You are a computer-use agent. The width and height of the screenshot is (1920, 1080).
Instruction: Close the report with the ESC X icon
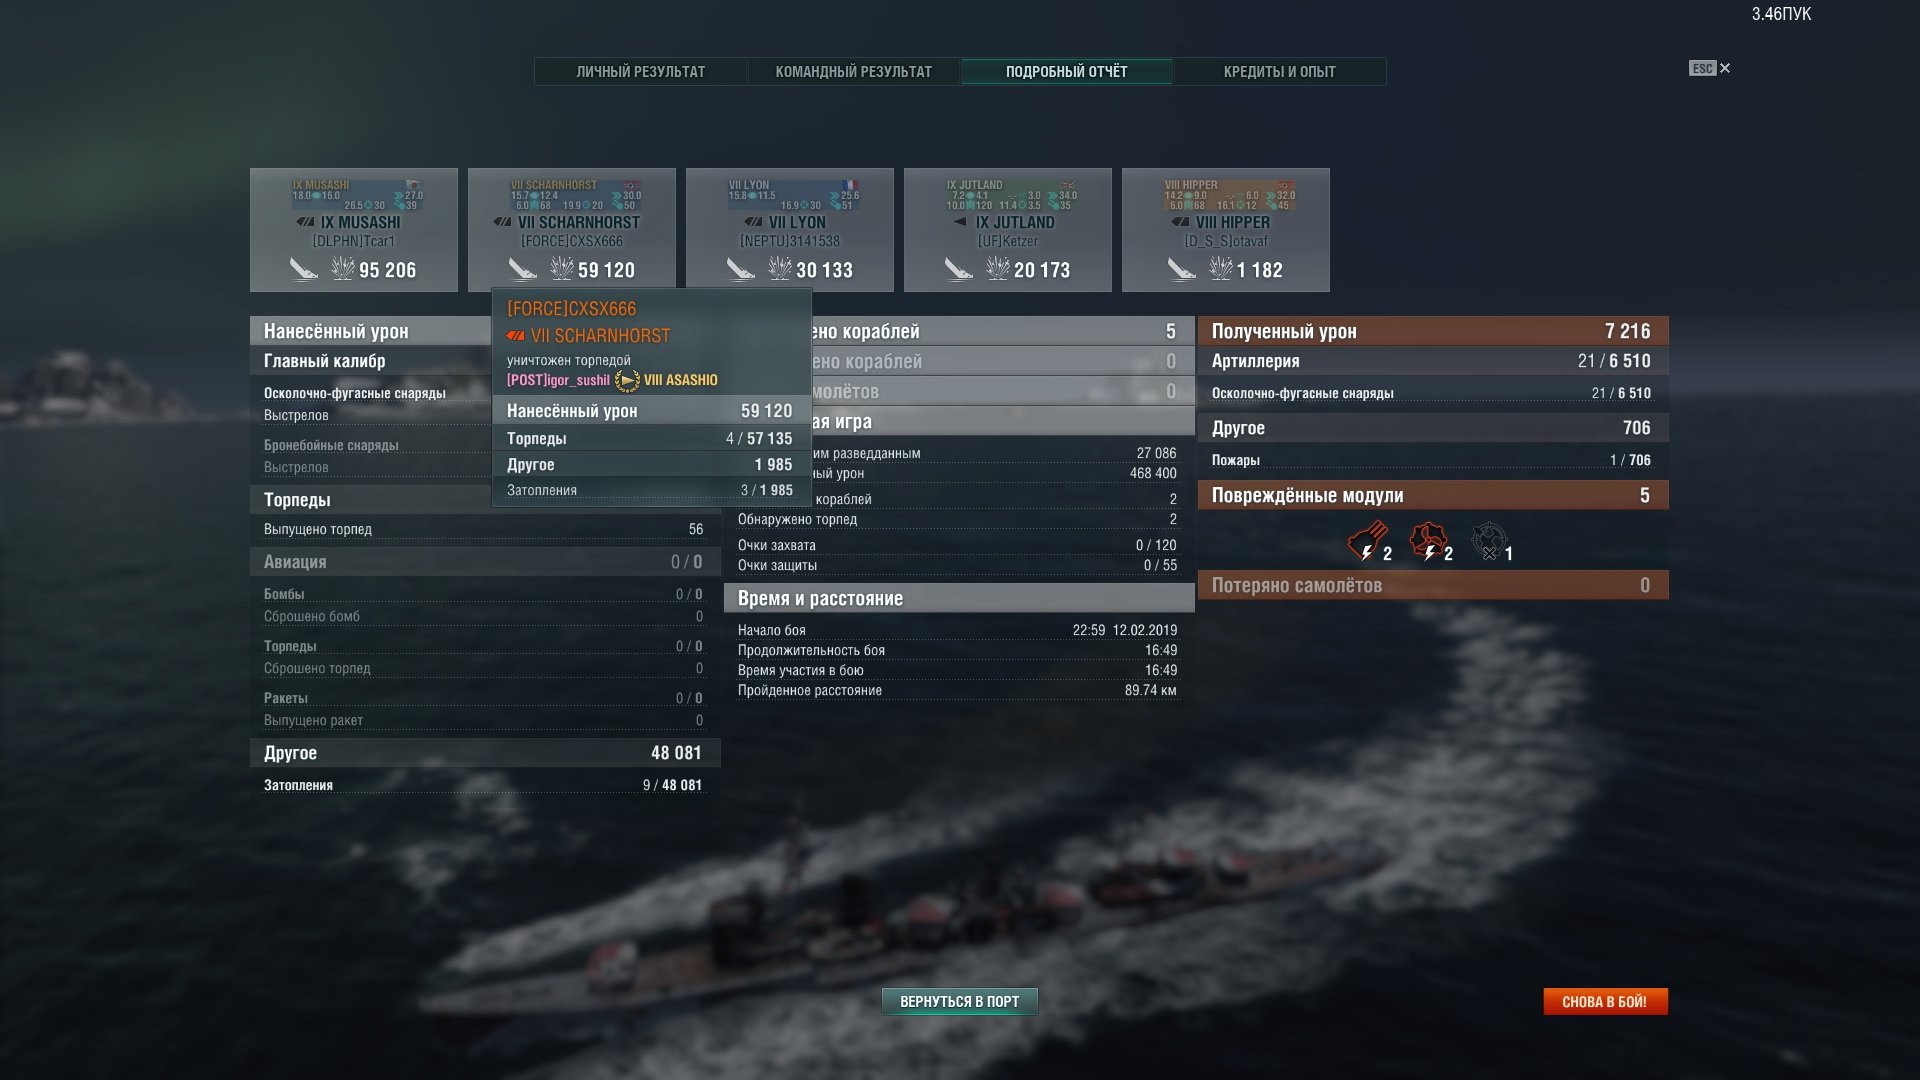[x=1710, y=68]
